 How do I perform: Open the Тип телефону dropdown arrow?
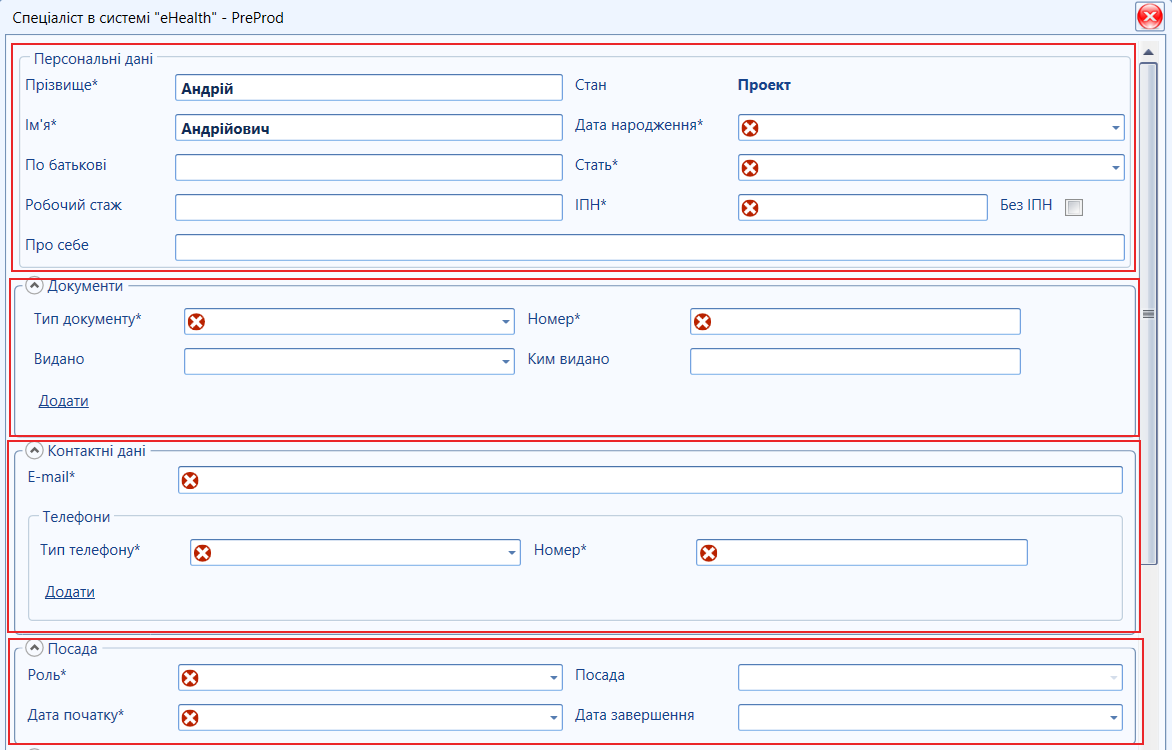tap(511, 553)
